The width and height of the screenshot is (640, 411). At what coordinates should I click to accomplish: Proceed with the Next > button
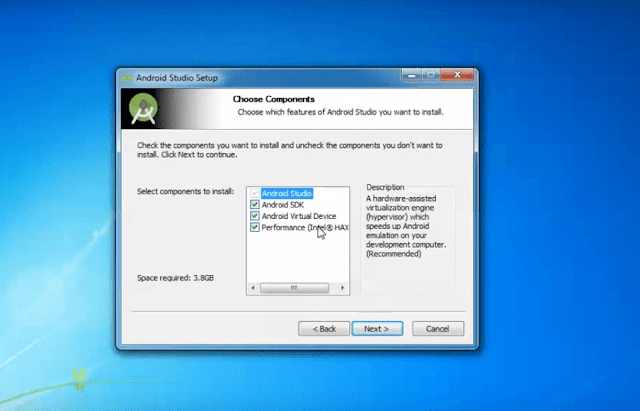tap(377, 329)
